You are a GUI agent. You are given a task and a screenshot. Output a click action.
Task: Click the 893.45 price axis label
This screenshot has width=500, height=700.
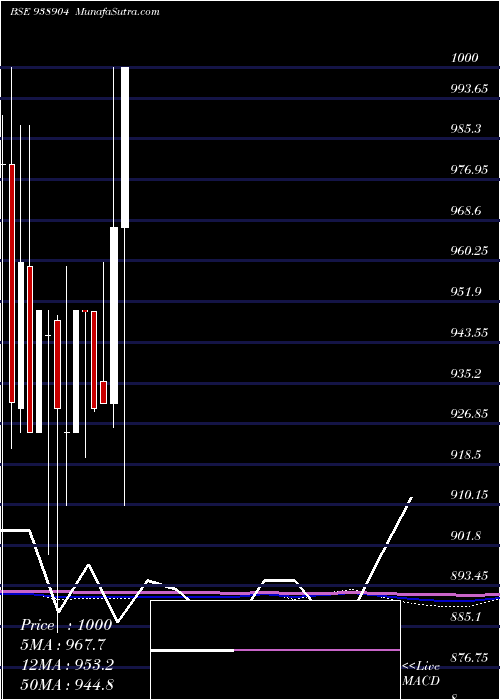(x=469, y=575)
